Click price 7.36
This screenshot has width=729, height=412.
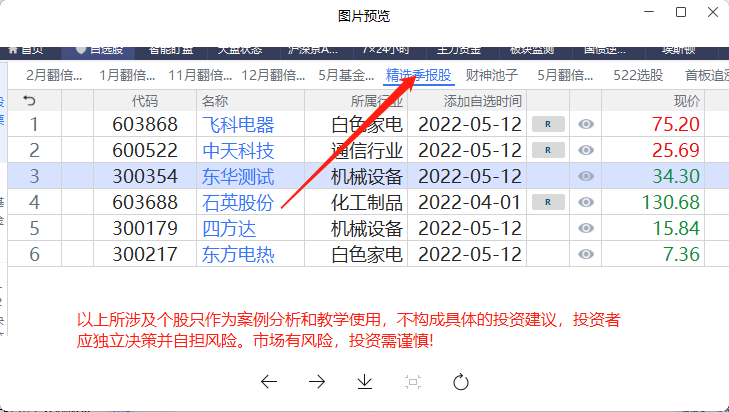681,255
